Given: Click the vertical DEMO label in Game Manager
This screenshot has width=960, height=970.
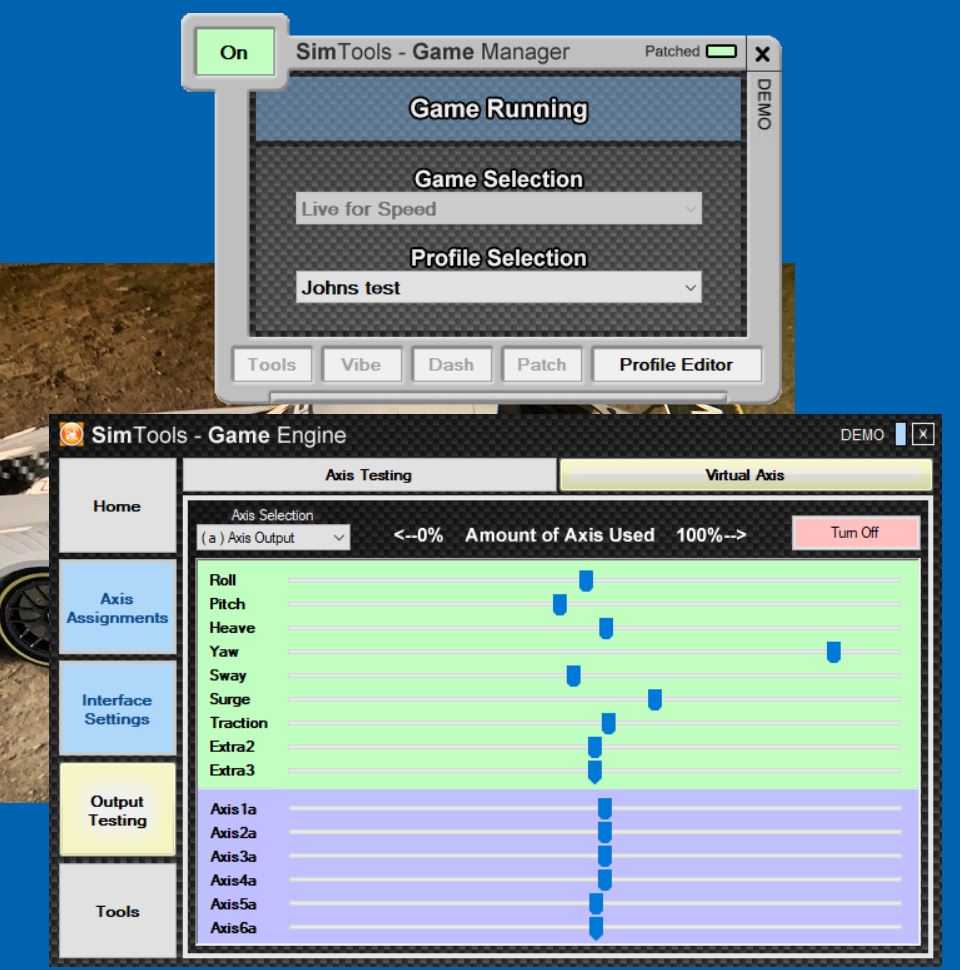Looking at the screenshot, I should pos(765,104).
